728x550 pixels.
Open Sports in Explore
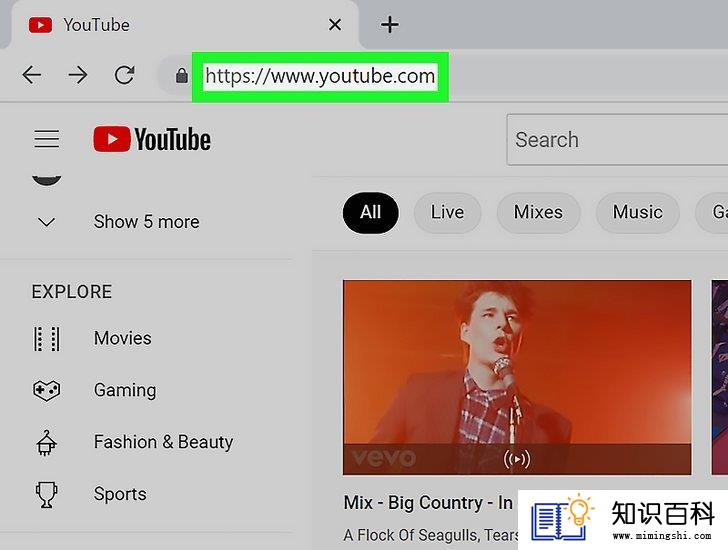pyautogui.click(x=120, y=494)
